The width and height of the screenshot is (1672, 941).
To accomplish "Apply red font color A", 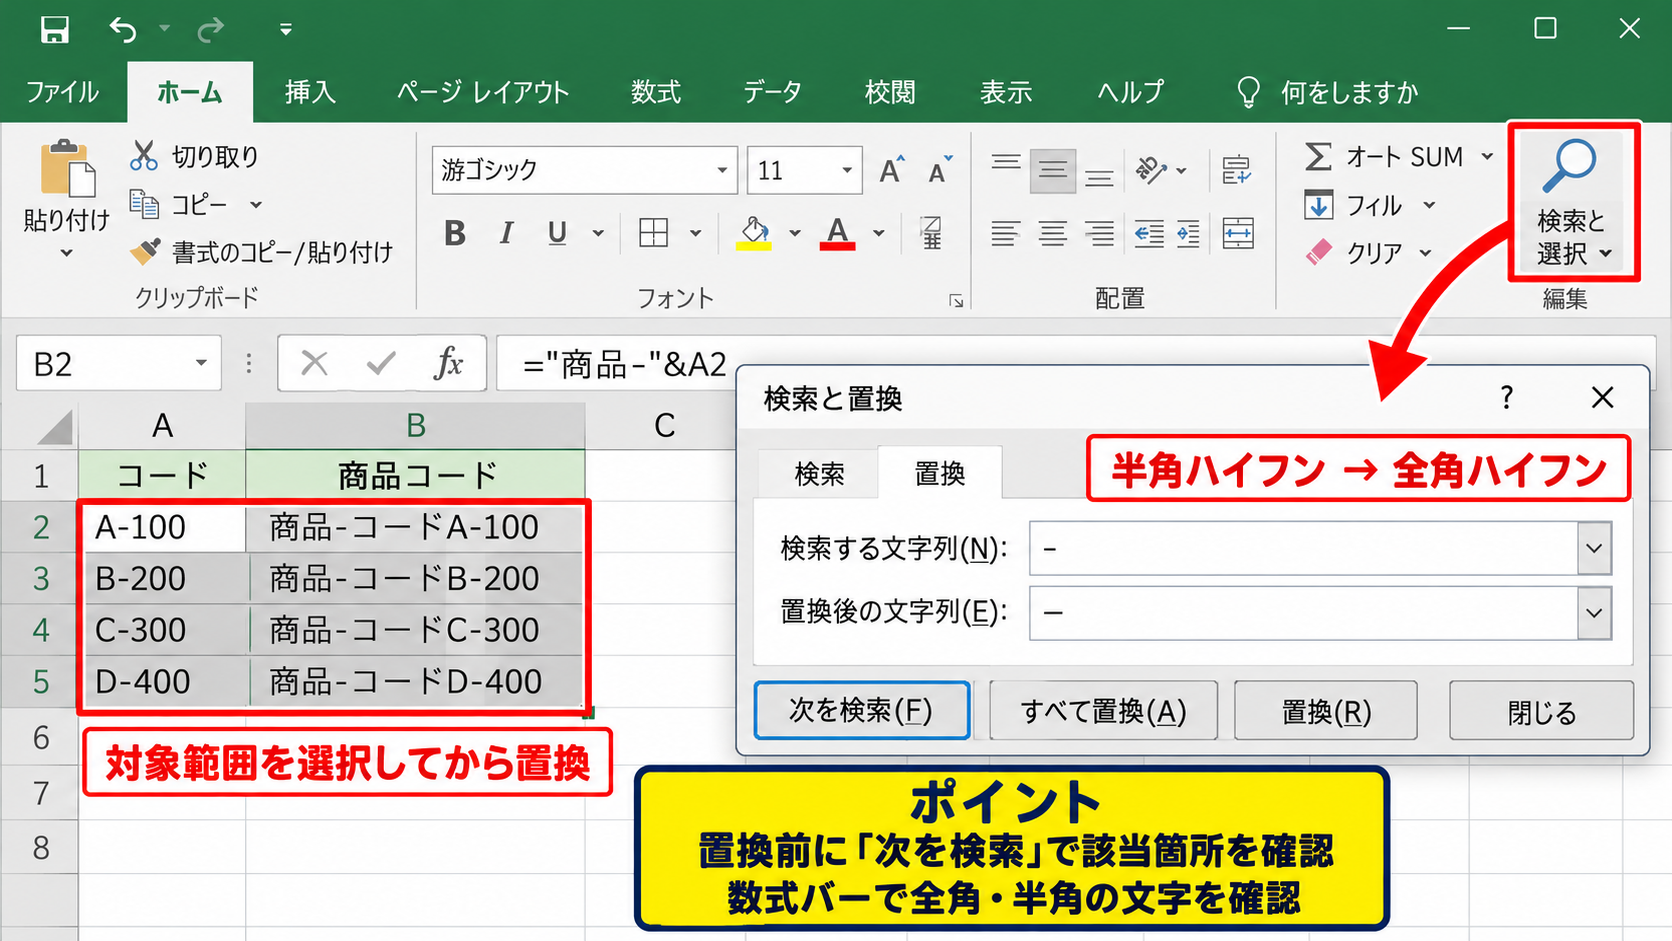I will (x=837, y=233).
